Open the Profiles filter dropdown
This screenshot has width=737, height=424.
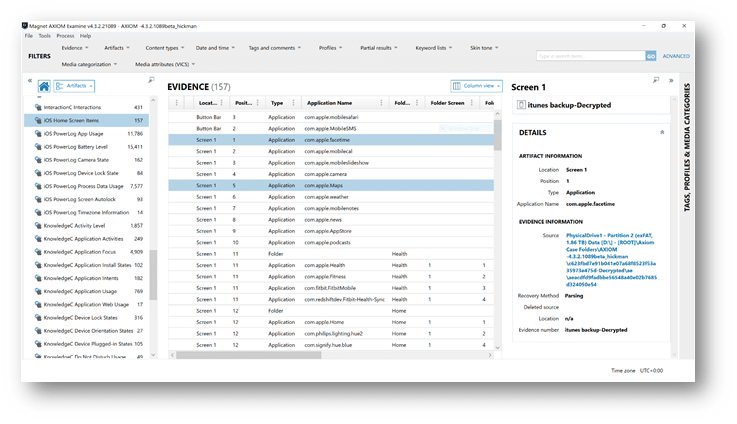330,48
